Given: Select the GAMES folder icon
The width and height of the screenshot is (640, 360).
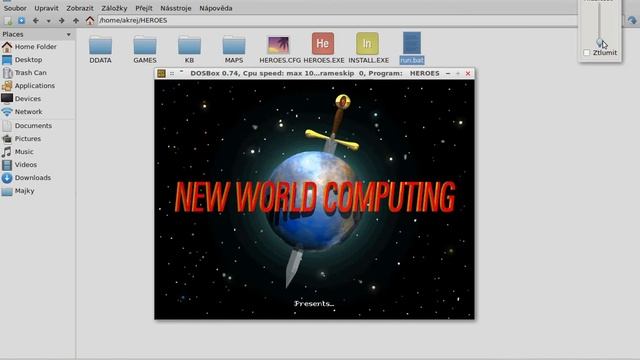Looking at the screenshot, I should 145,45.
